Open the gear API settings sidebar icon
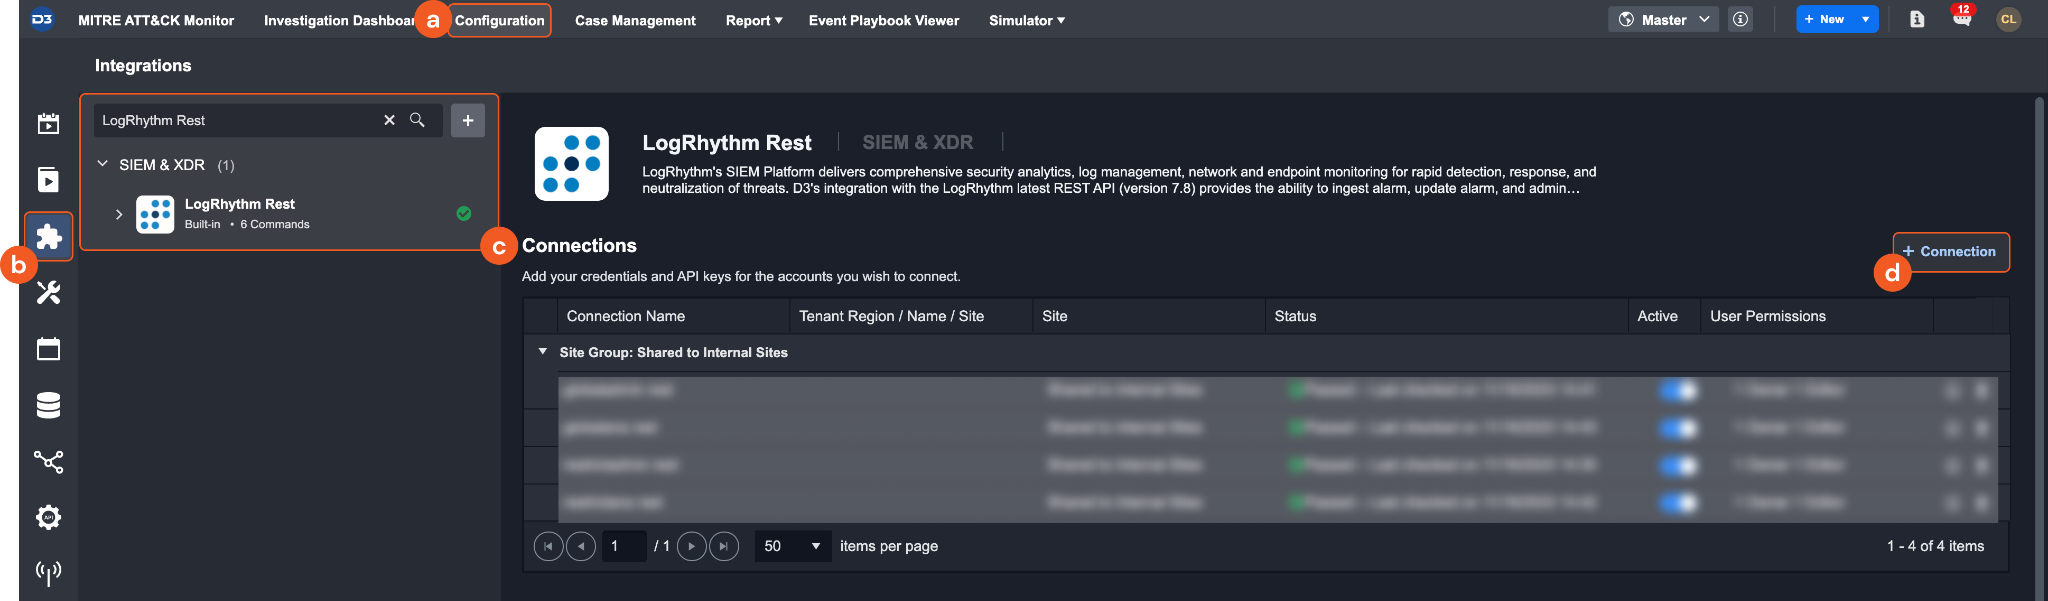2048x601 pixels. coord(48,517)
